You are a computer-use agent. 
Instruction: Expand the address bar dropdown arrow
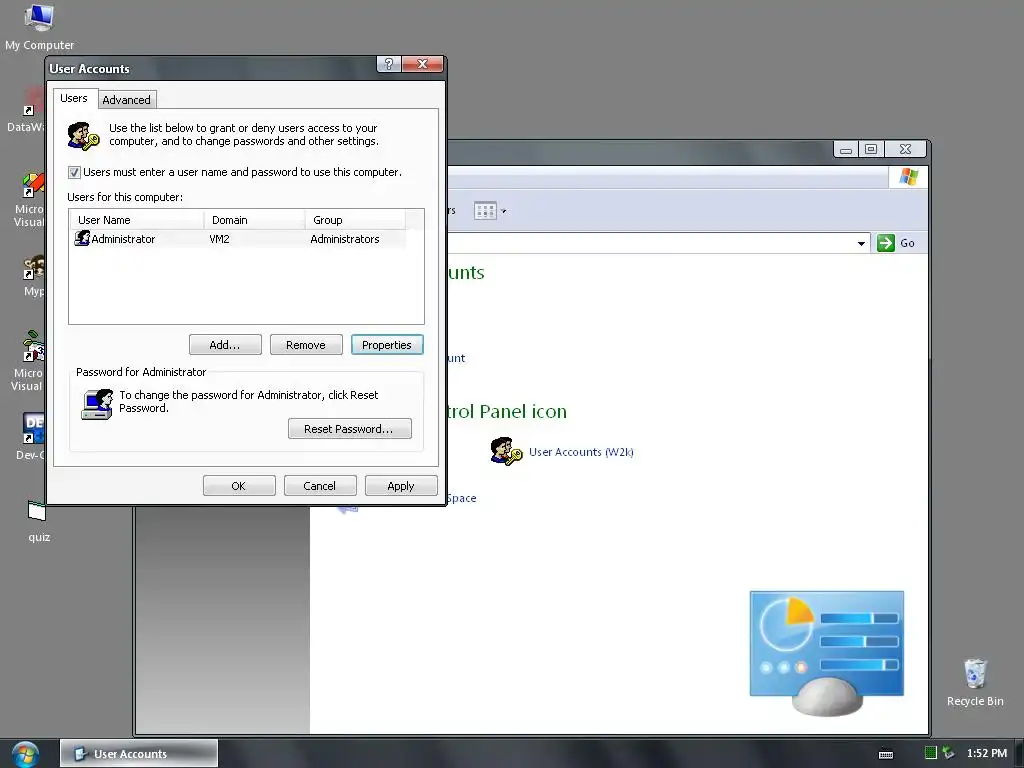coord(861,244)
